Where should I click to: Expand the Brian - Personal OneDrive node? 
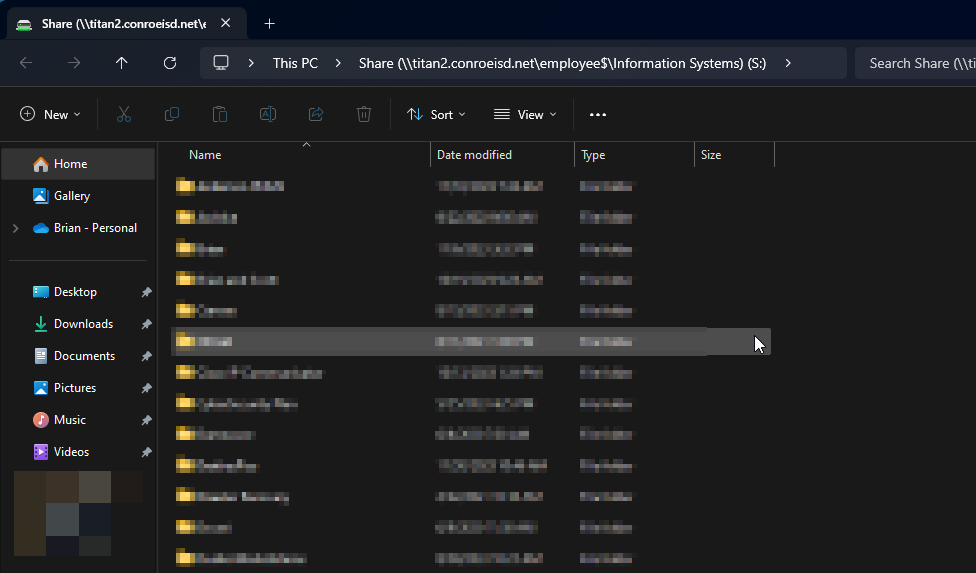(15, 228)
